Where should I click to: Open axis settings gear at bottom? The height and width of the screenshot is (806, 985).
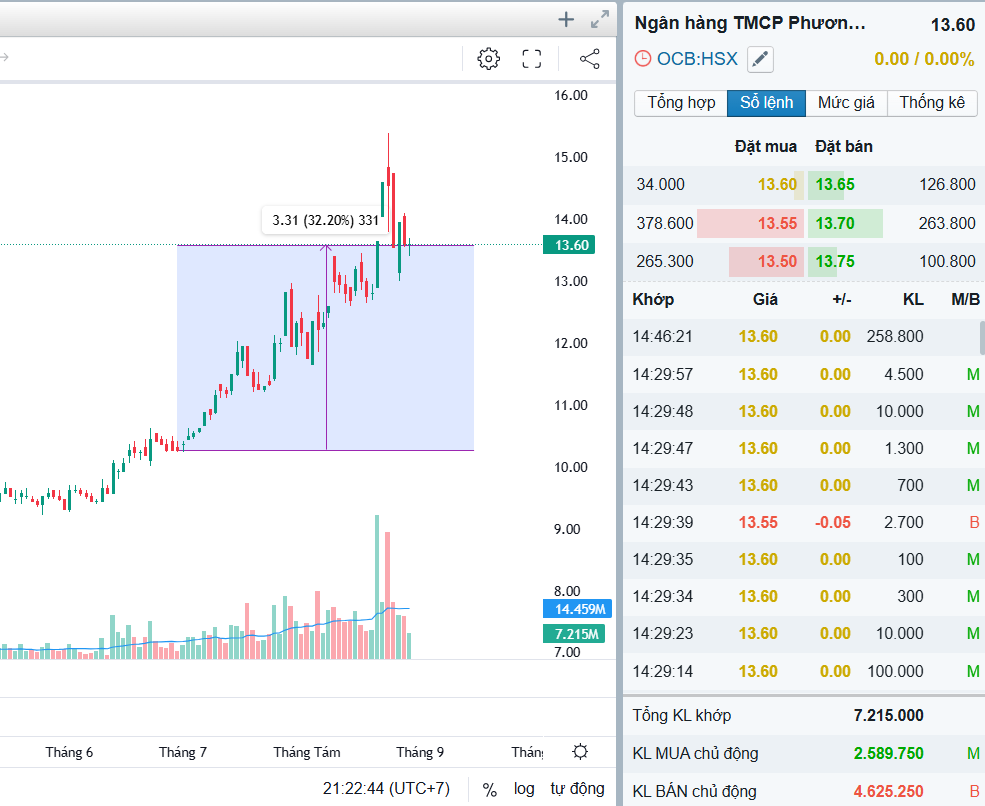point(580,752)
